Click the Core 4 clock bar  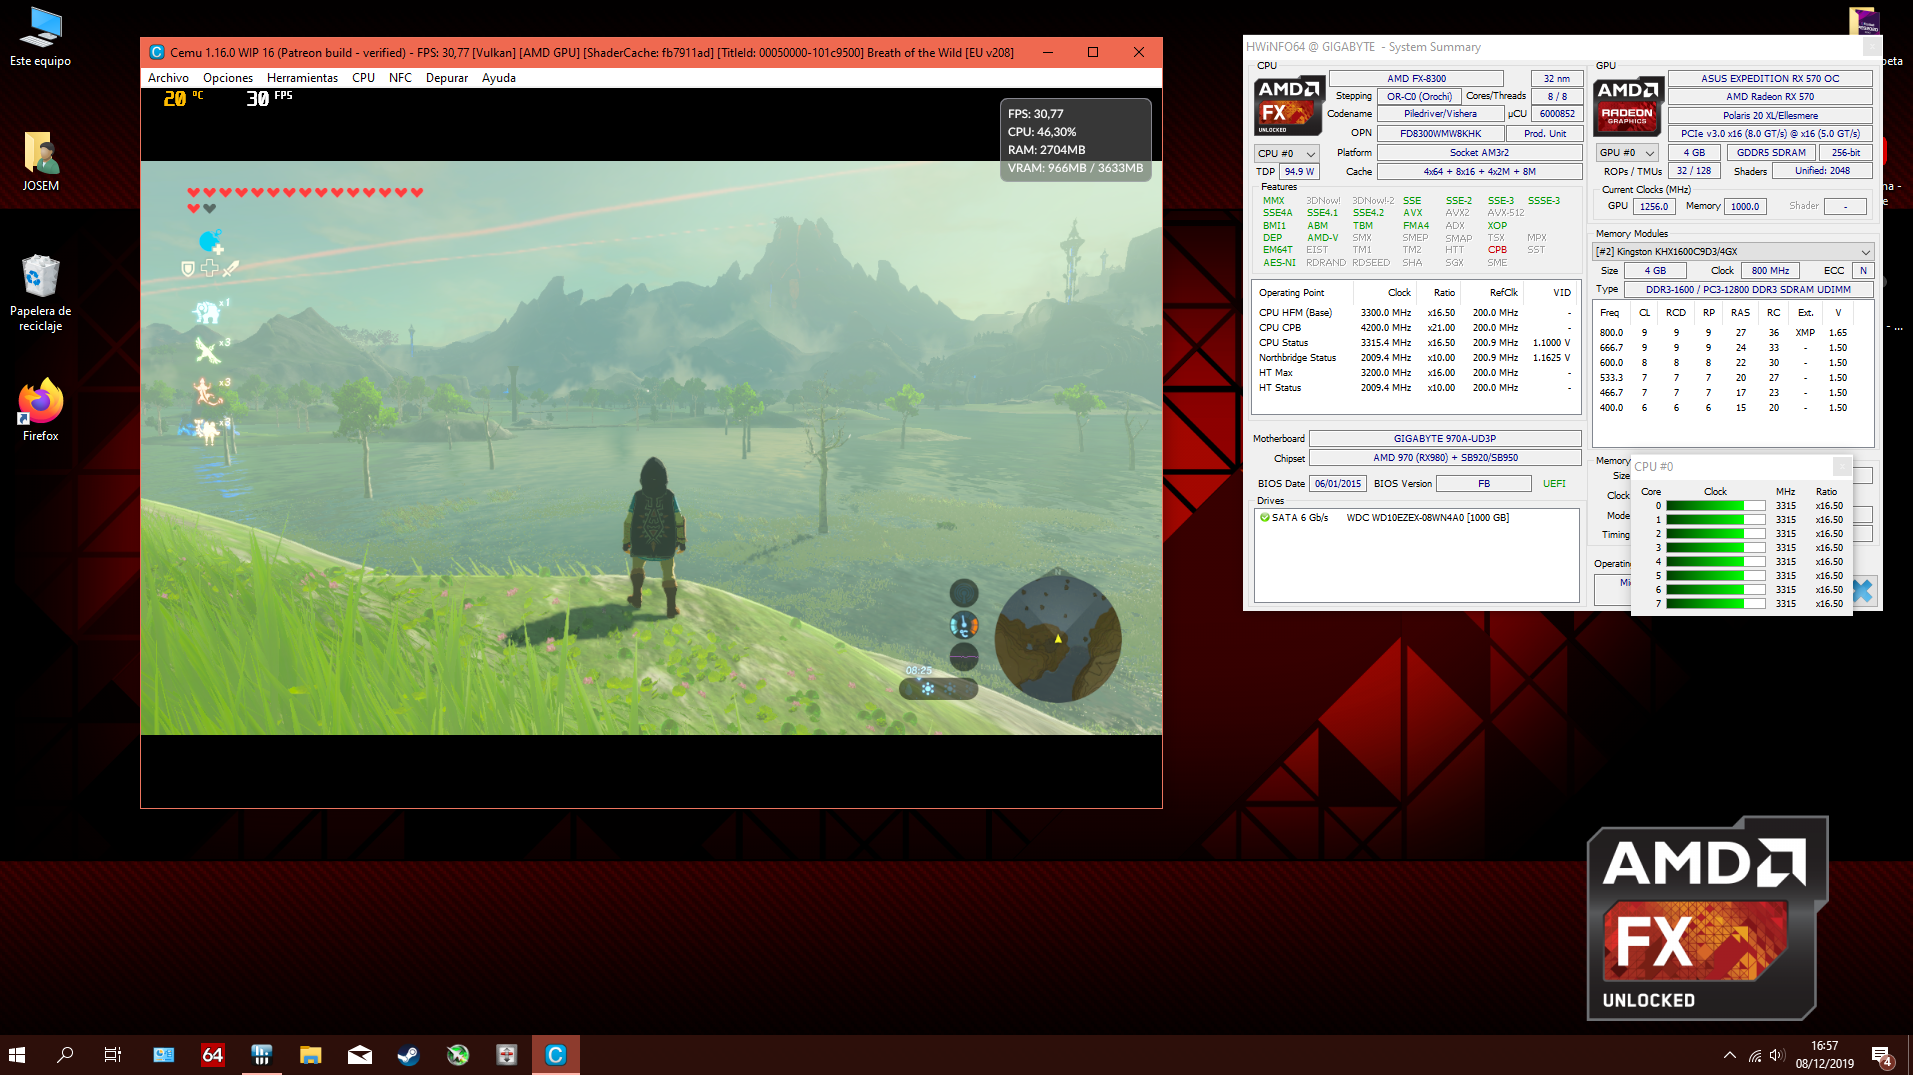(1714, 562)
